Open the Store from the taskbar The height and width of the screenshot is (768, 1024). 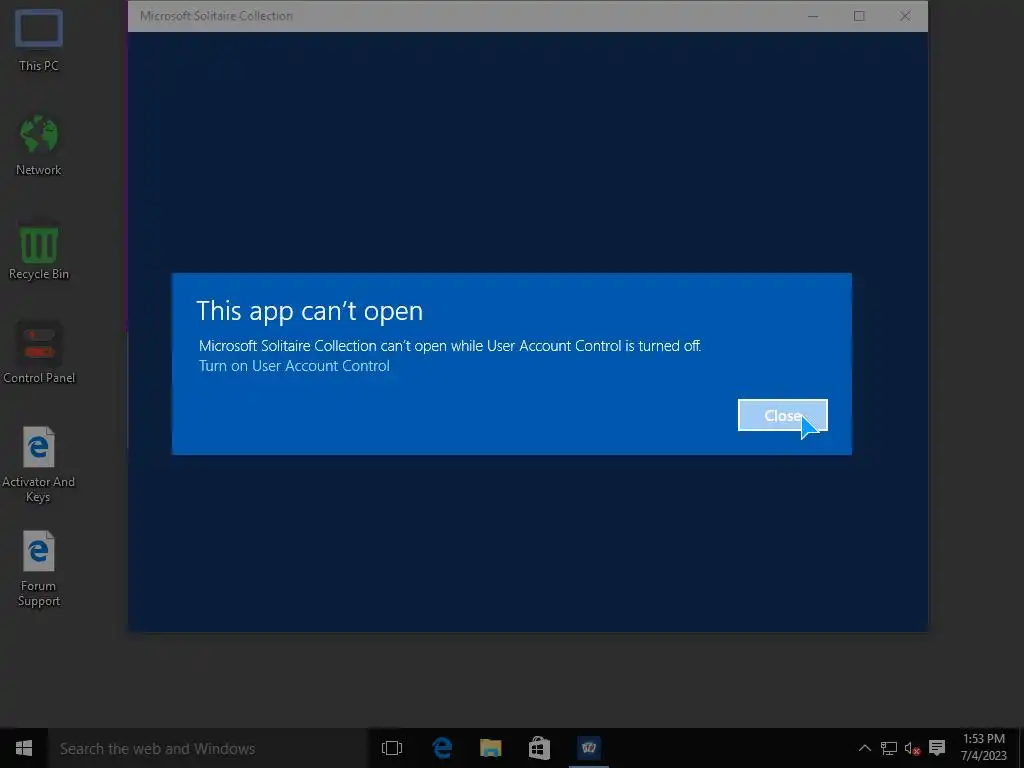click(539, 748)
